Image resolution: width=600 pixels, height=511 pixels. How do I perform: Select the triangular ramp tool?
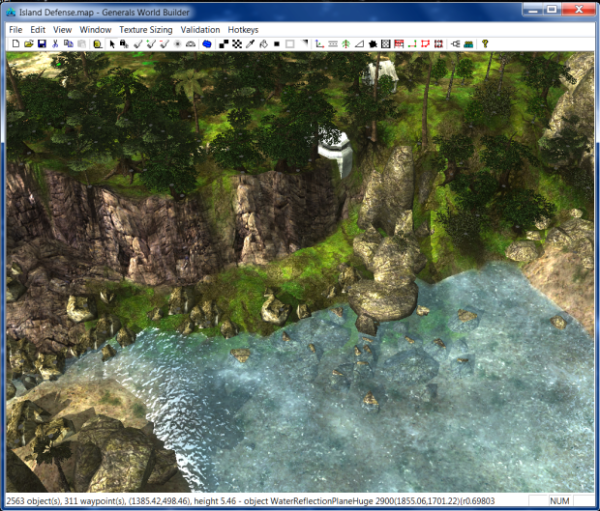click(359, 44)
